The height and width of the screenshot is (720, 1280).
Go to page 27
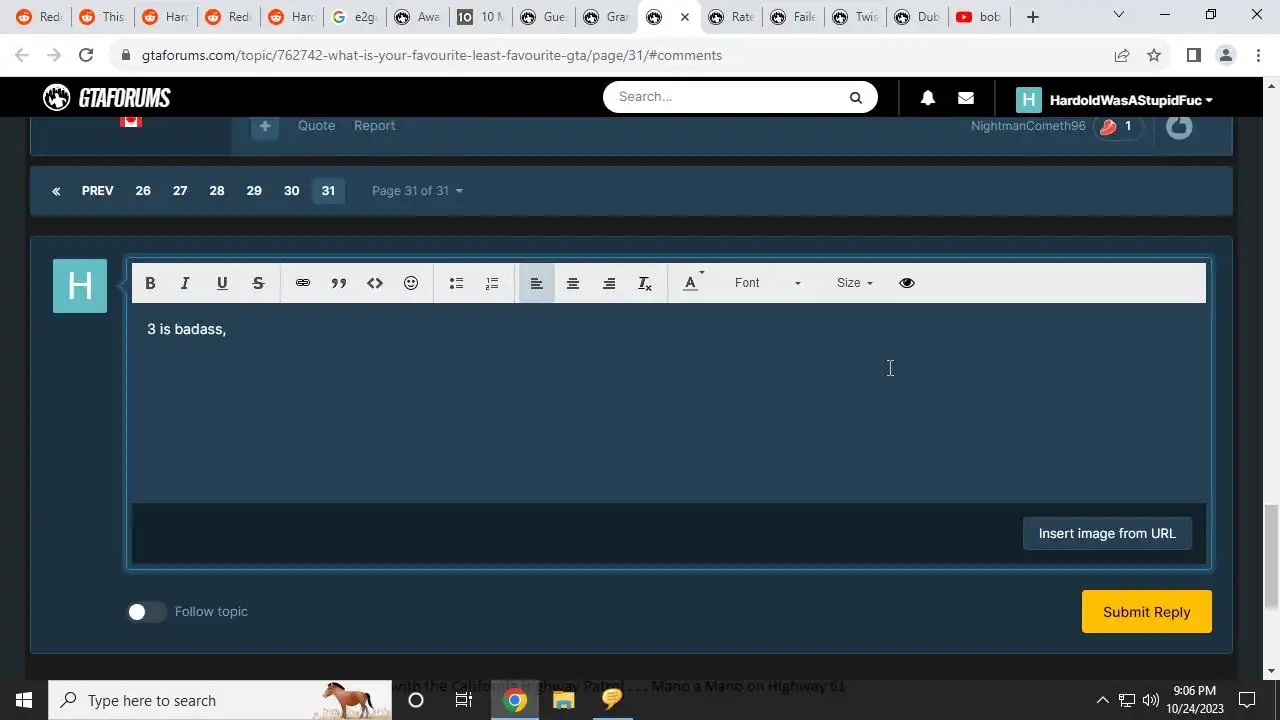[x=180, y=191]
